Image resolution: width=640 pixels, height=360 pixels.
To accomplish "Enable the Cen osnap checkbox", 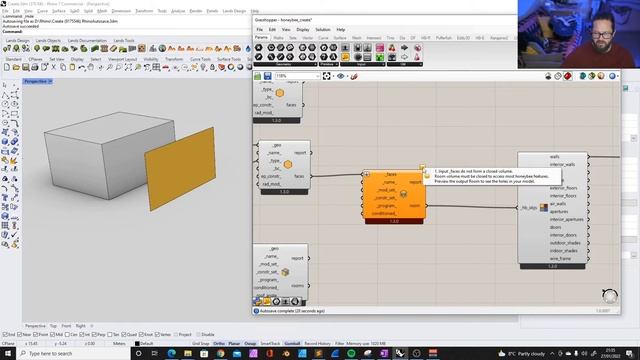I will pos(67,334).
